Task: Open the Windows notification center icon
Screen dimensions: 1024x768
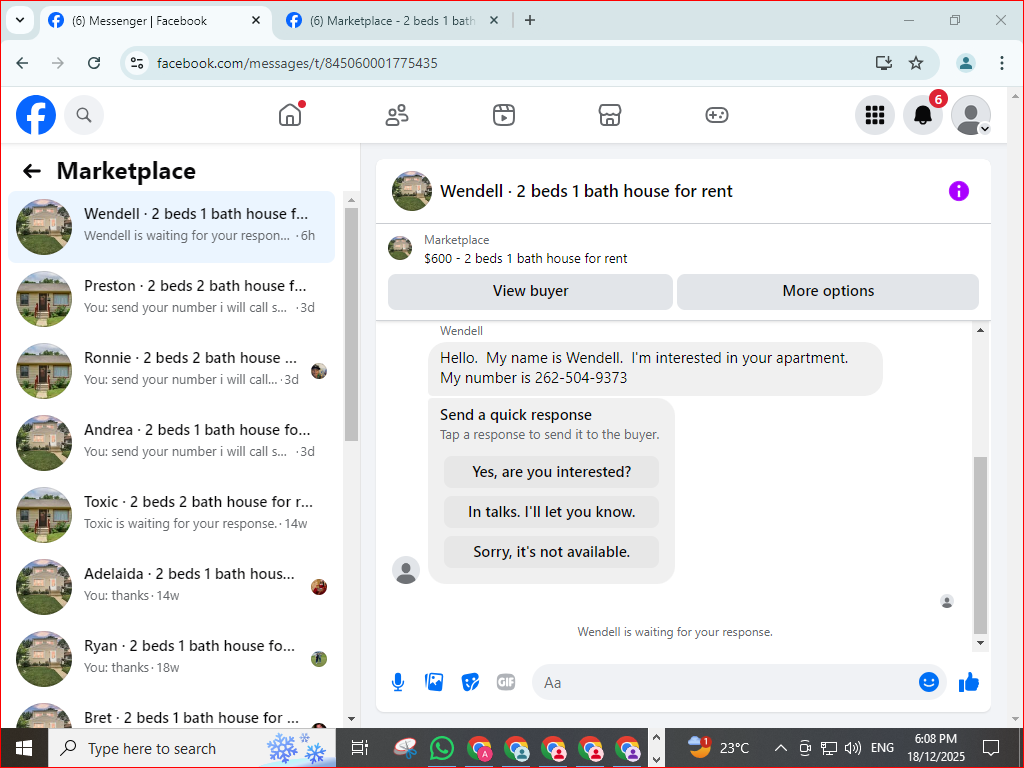Action: pos(991,748)
